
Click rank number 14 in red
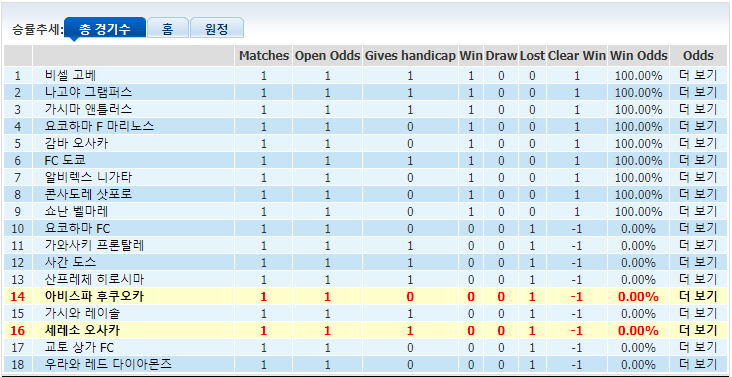(17, 297)
